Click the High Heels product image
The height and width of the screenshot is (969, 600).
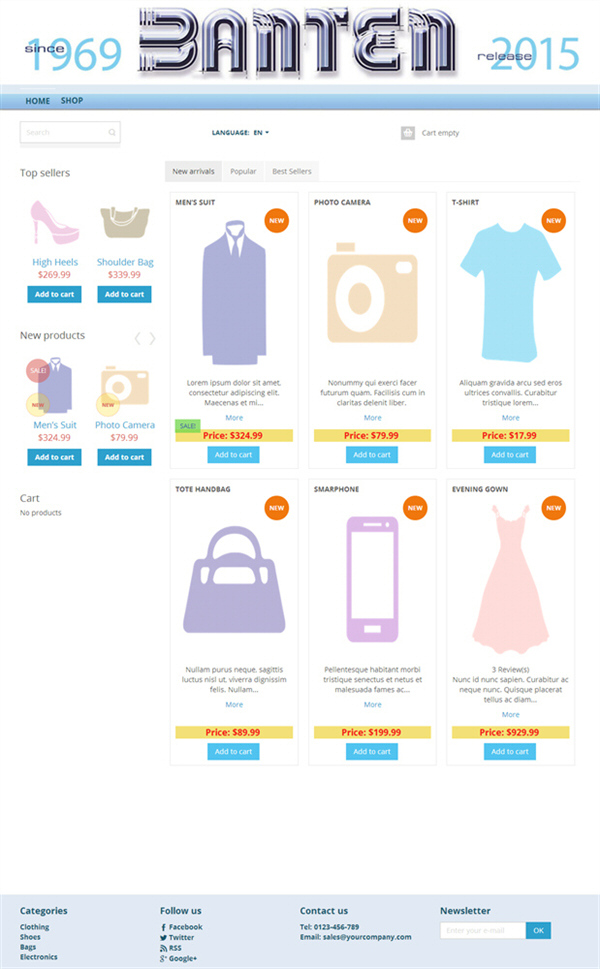coord(54,222)
